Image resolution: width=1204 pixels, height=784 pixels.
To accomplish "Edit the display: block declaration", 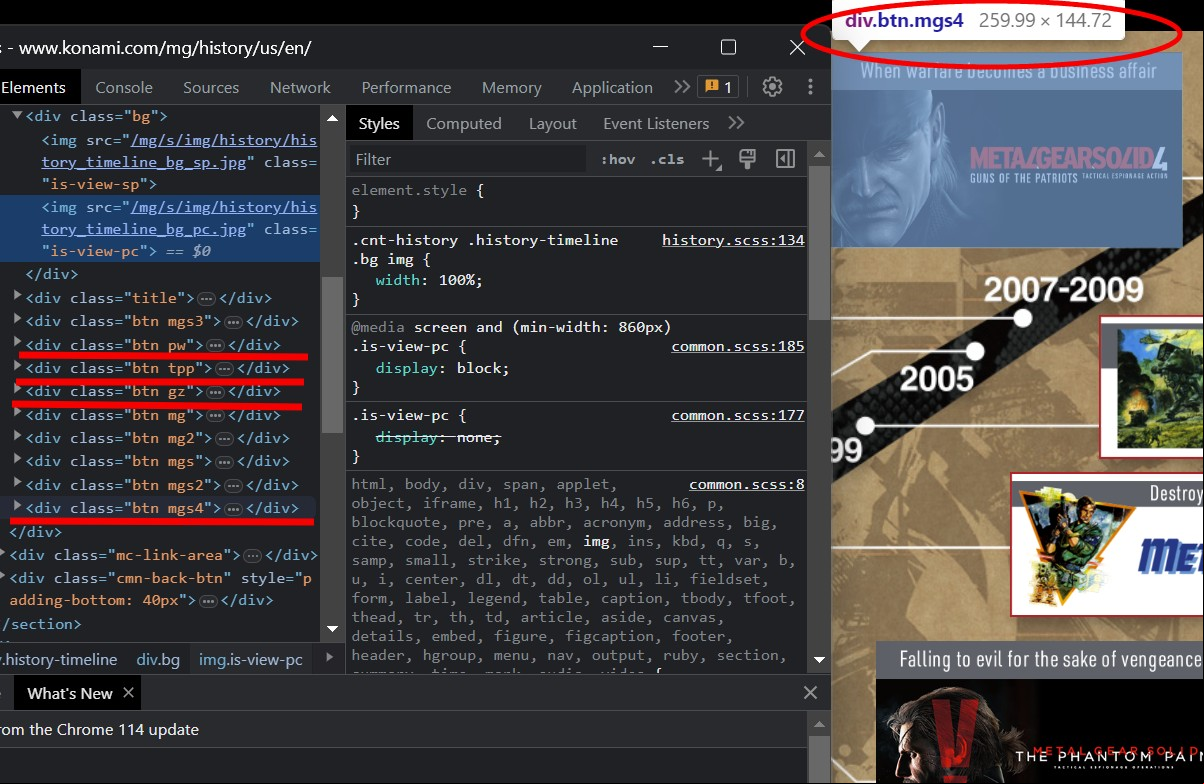I will [x=442, y=368].
